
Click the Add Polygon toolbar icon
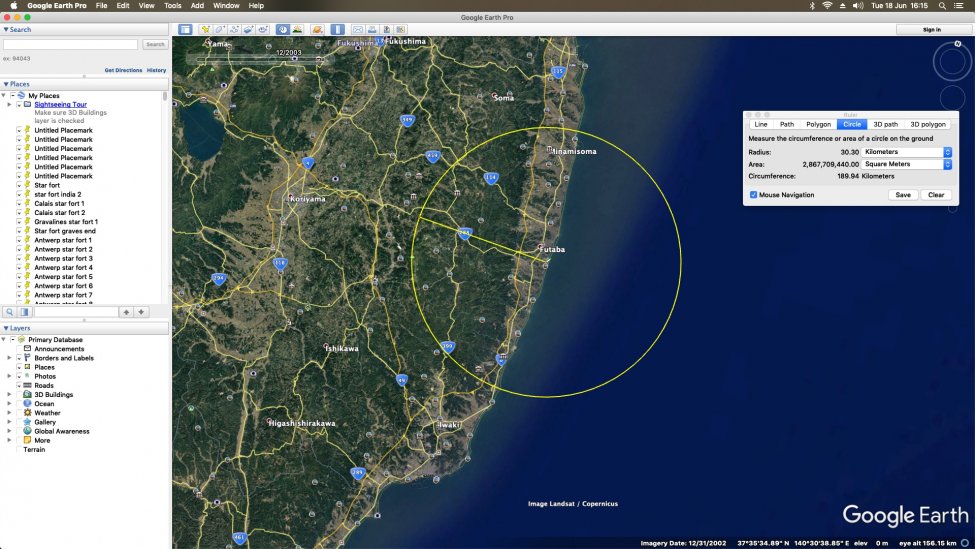click(219, 29)
